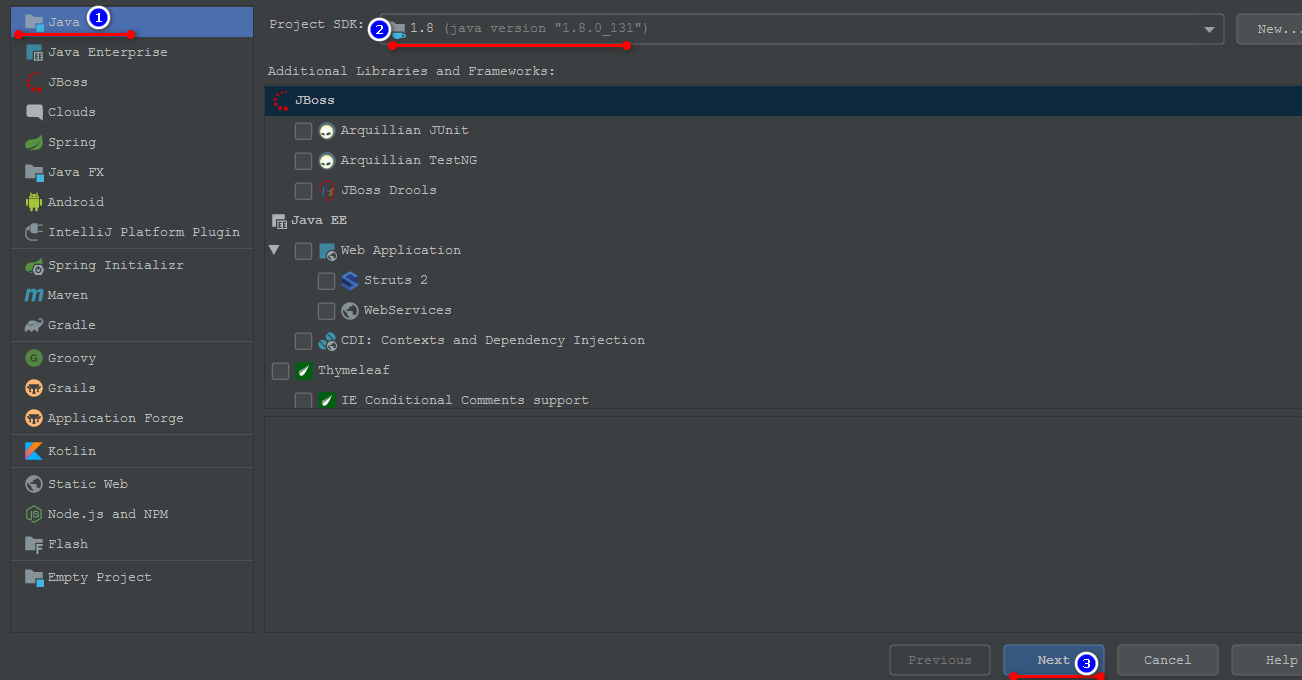Click the New... SDK button

(1270, 29)
